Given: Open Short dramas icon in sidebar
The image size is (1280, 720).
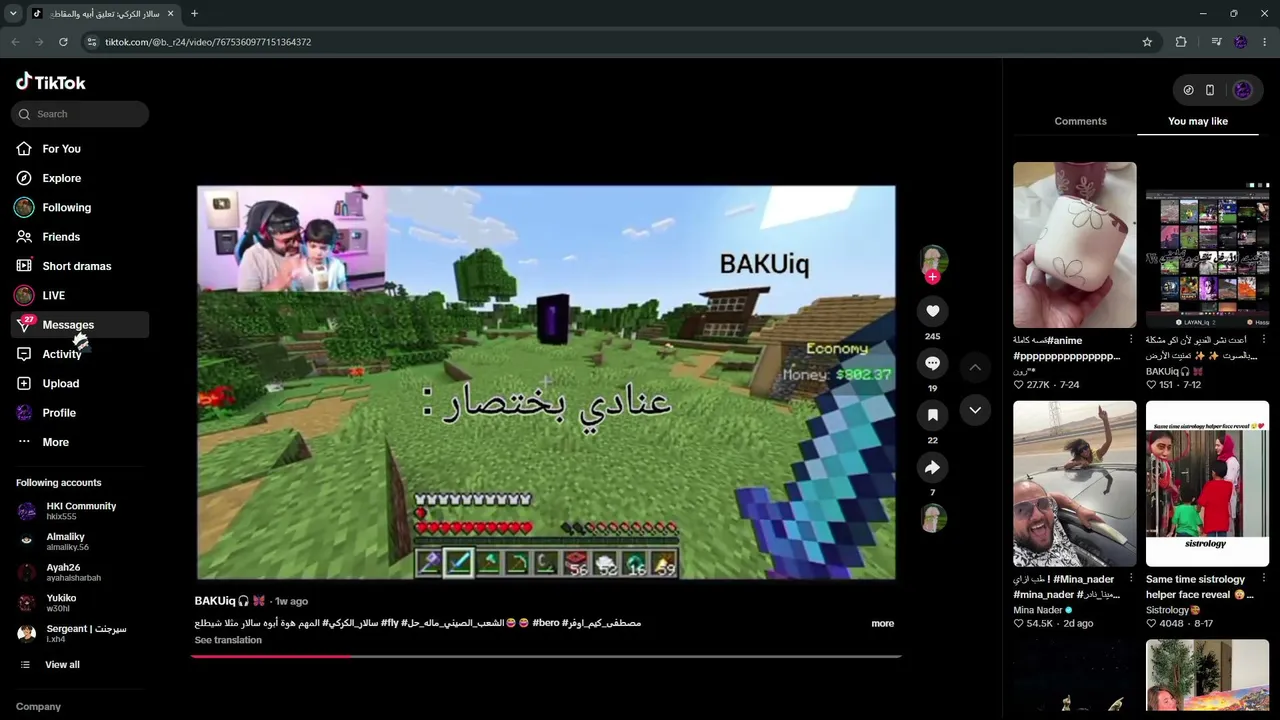Looking at the screenshot, I should [x=24, y=266].
